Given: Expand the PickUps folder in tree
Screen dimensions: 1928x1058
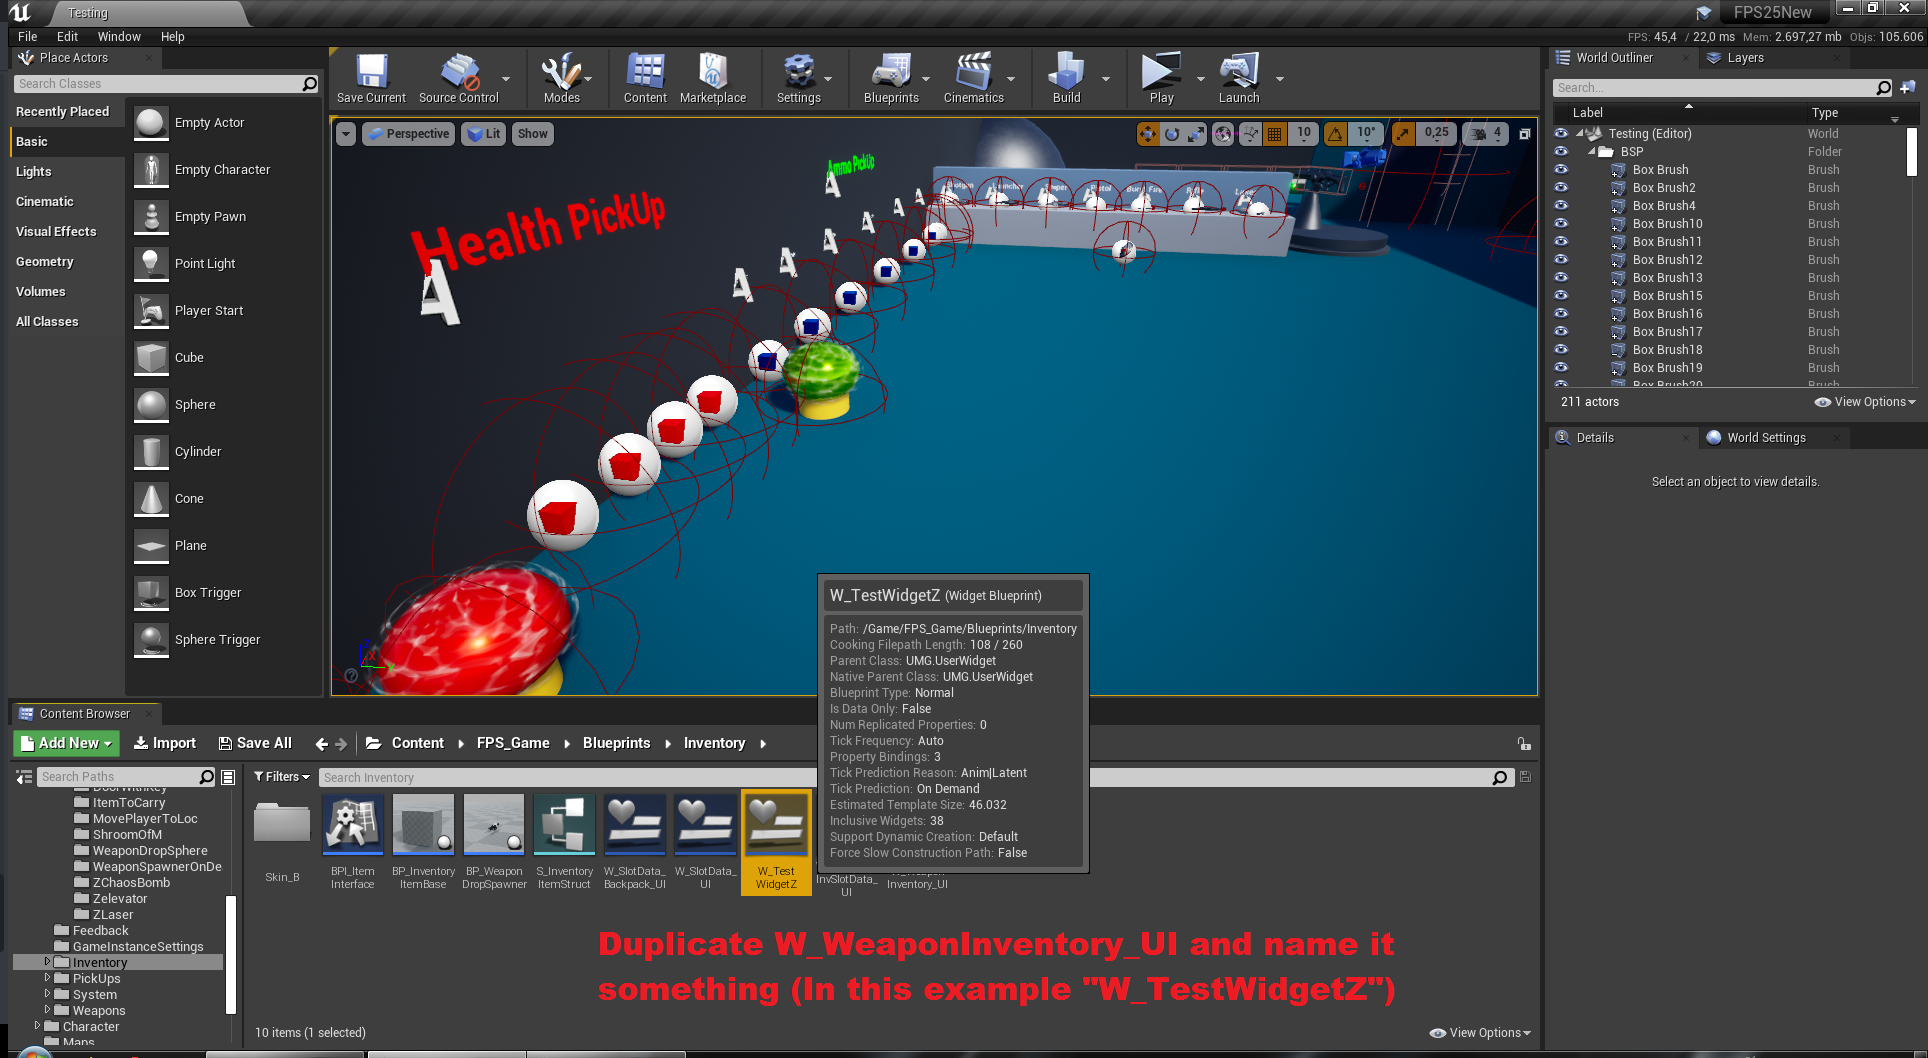Looking at the screenshot, I should coord(47,978).
